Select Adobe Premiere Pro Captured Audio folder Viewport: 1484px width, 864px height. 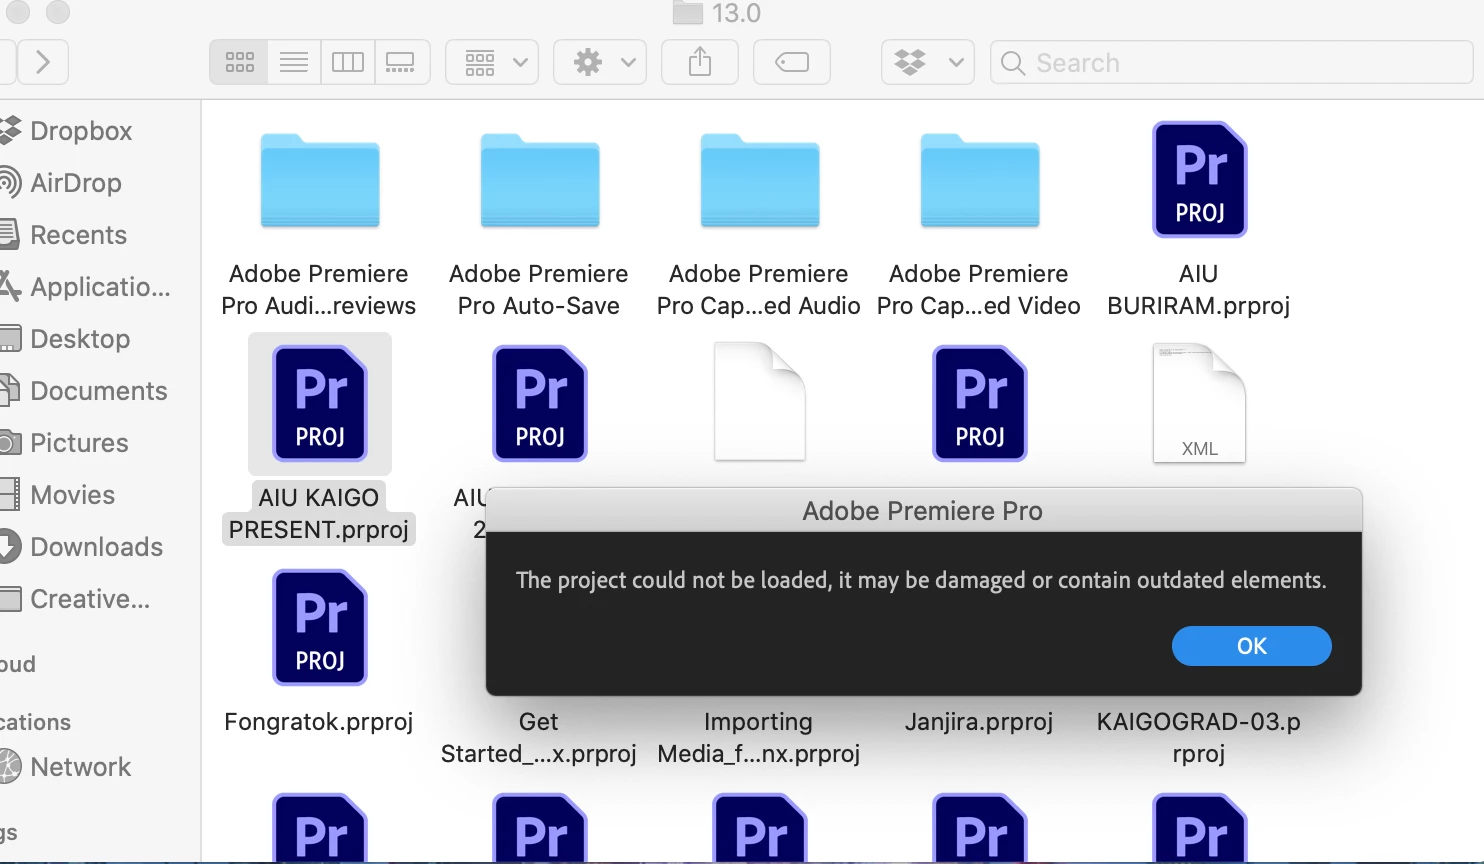[760, 182]
